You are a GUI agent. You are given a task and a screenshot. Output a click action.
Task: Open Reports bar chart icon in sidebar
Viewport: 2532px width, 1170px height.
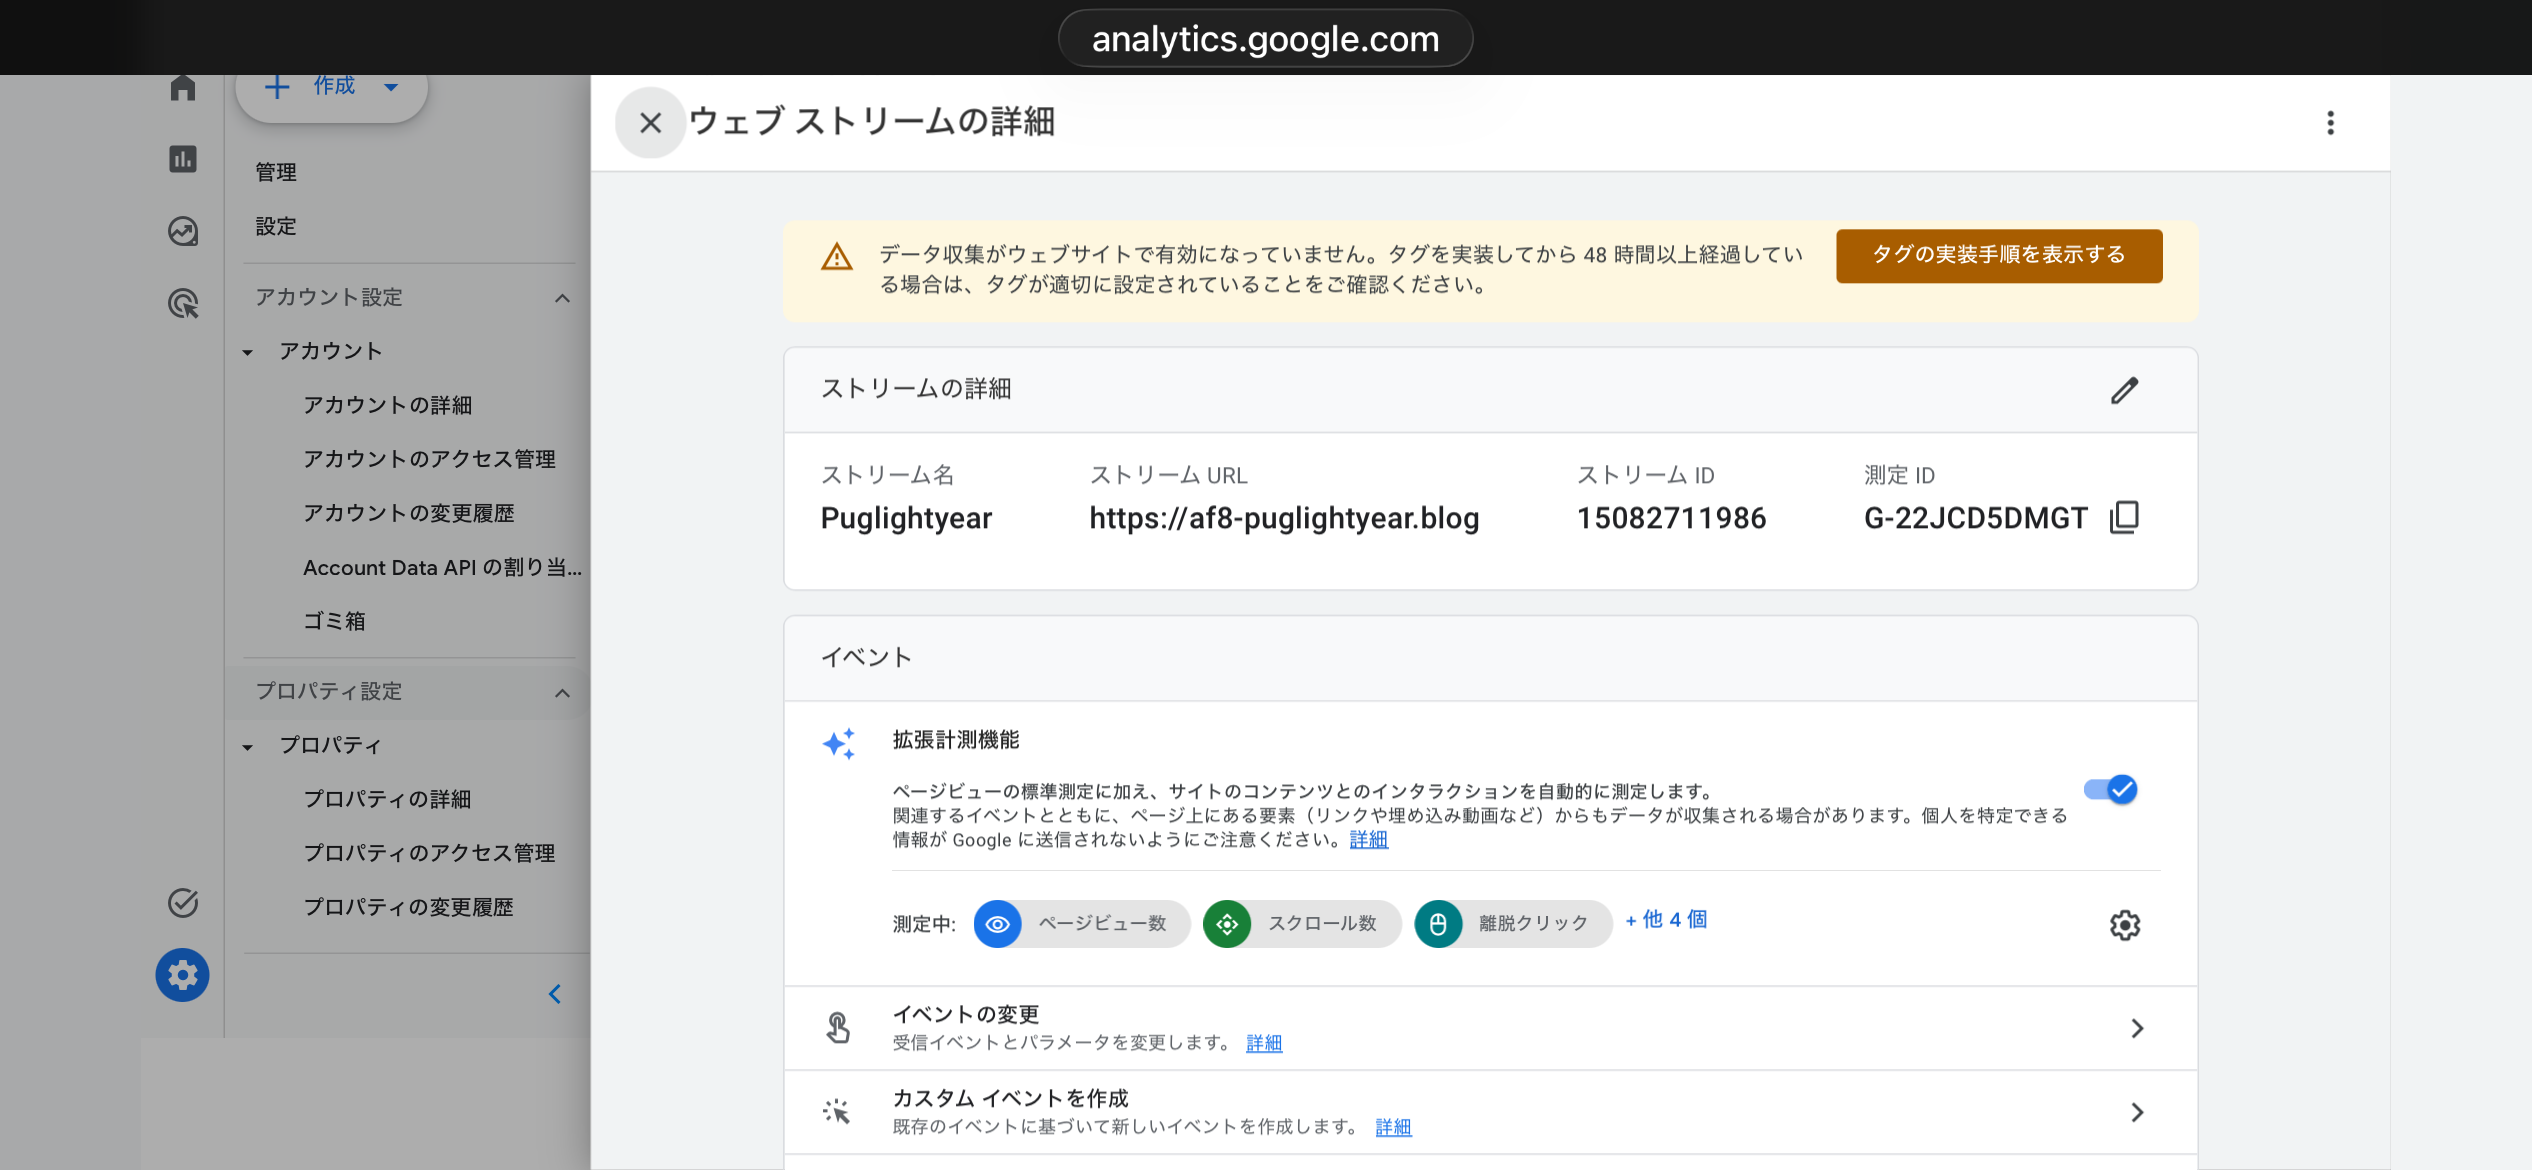click(x=182, y=159)
